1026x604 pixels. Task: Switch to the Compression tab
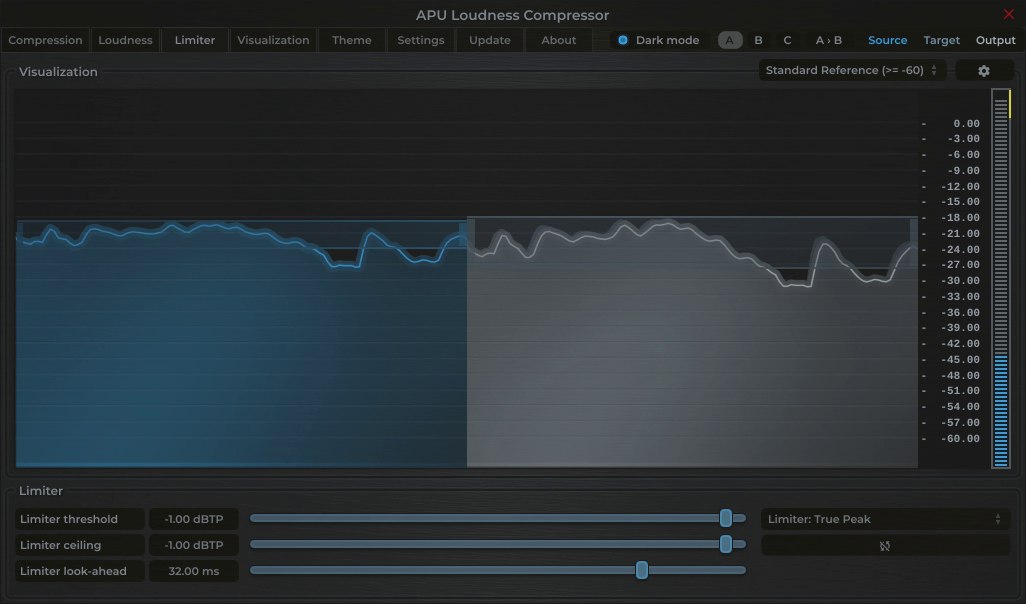(45, 40)
